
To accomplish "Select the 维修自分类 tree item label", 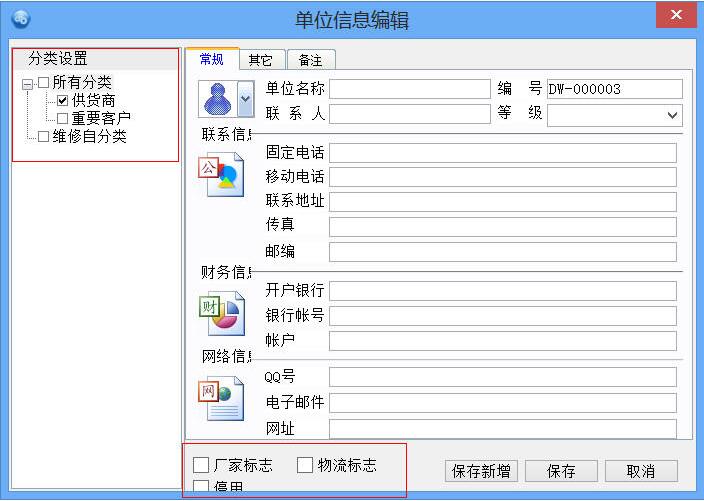I will point(89,136).
